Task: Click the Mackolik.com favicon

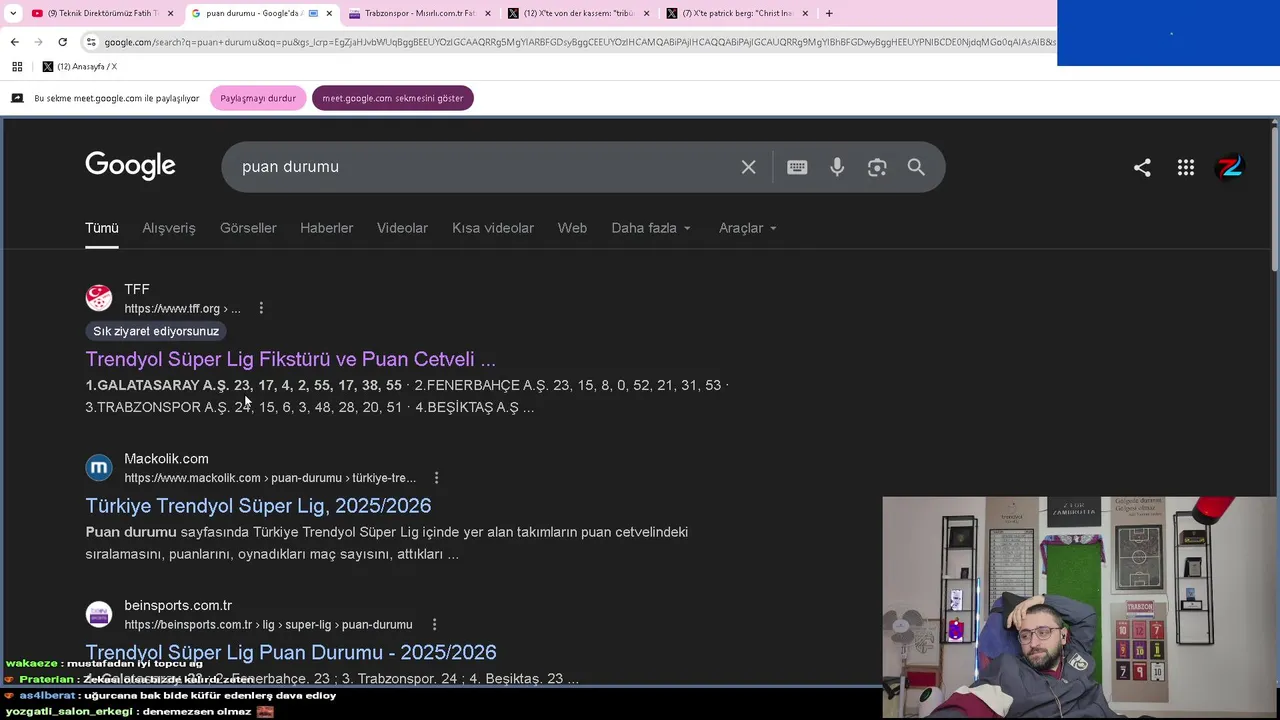Action: pyautogui.click(x=99, y=468)
